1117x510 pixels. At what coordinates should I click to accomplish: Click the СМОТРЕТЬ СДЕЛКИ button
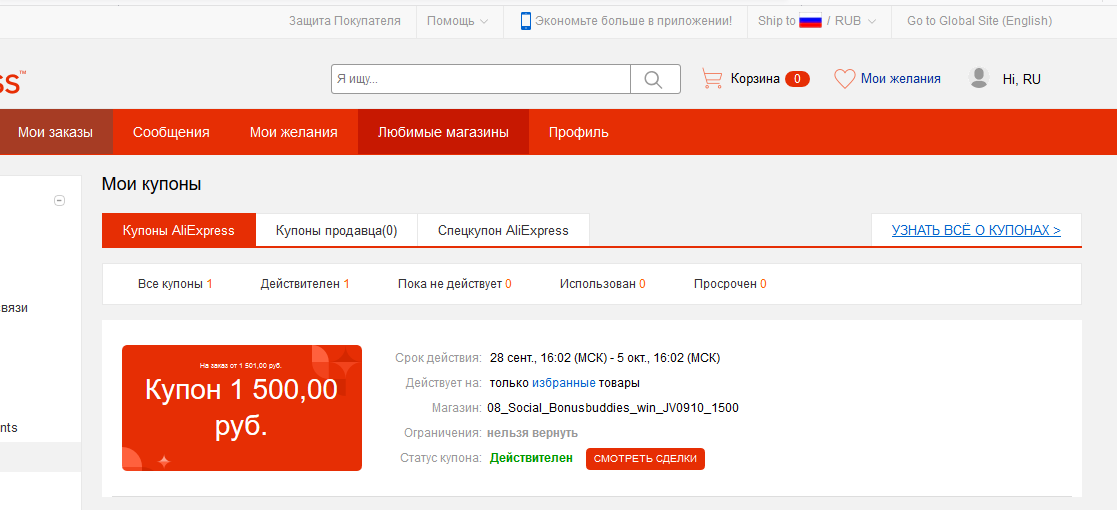[x=645, y=459]
